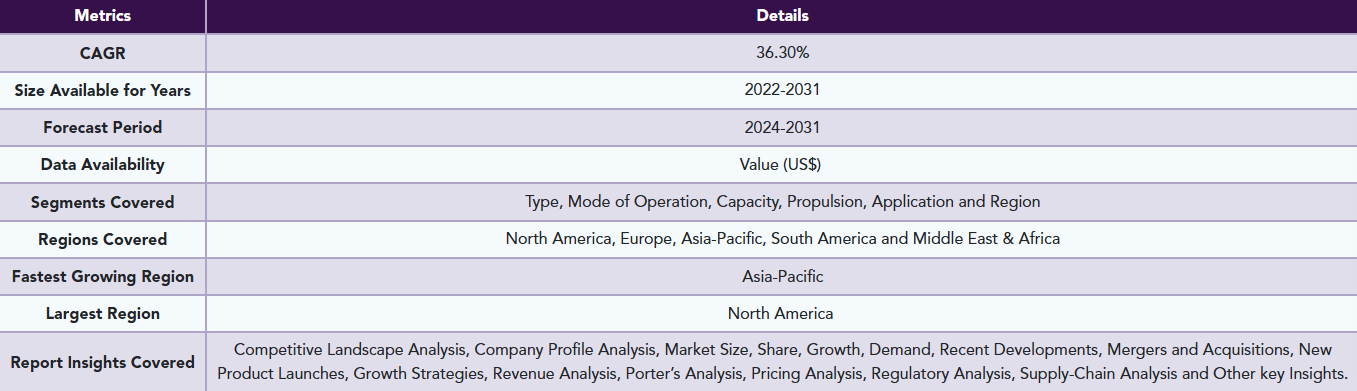
Task: Click the Asia-Pacific value cell
Action: point(782,276)
